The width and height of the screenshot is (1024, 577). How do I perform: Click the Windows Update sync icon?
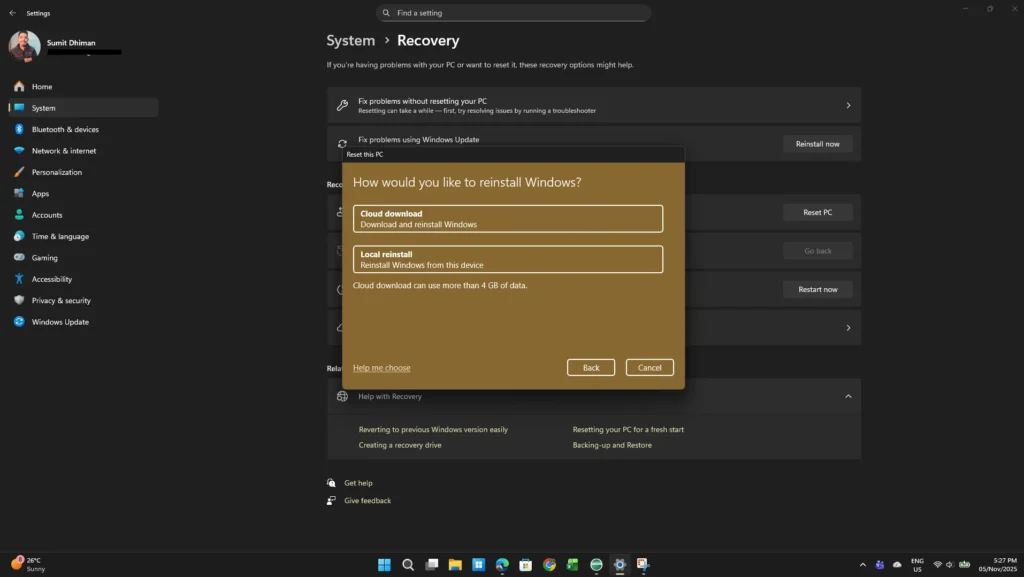[x=19, y=321]
